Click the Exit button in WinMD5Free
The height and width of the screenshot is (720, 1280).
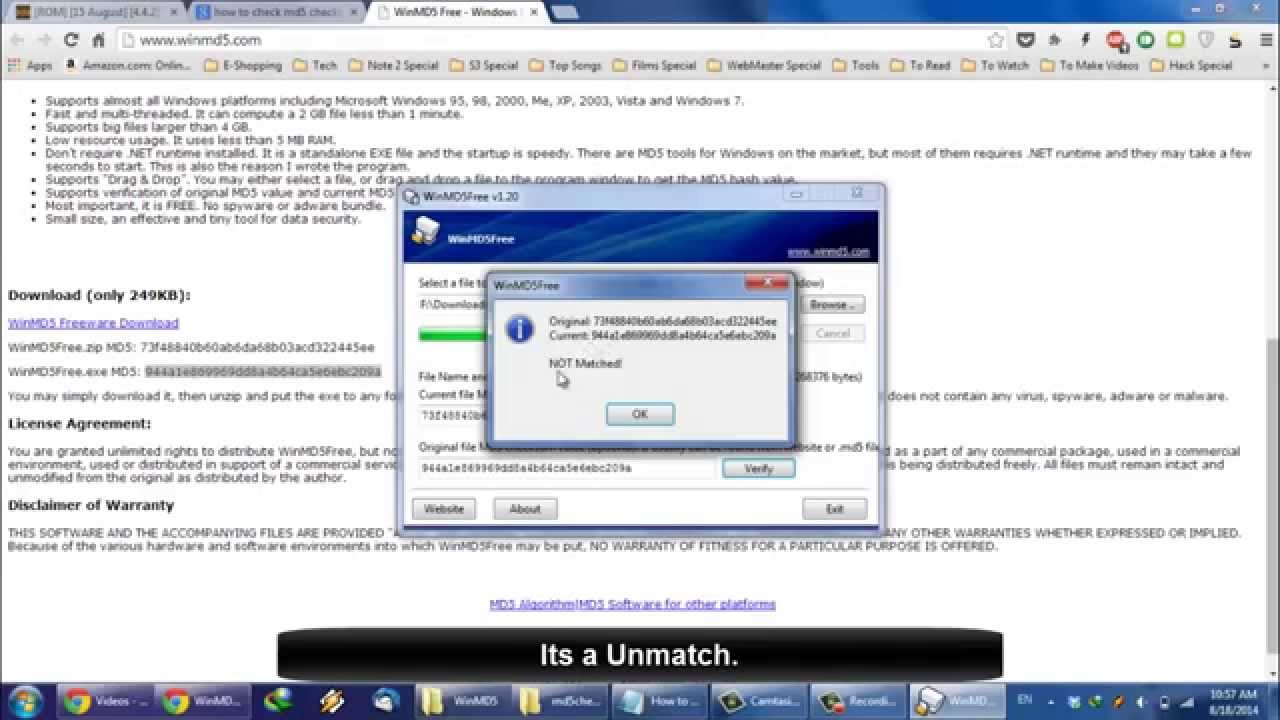coord(834,509)
